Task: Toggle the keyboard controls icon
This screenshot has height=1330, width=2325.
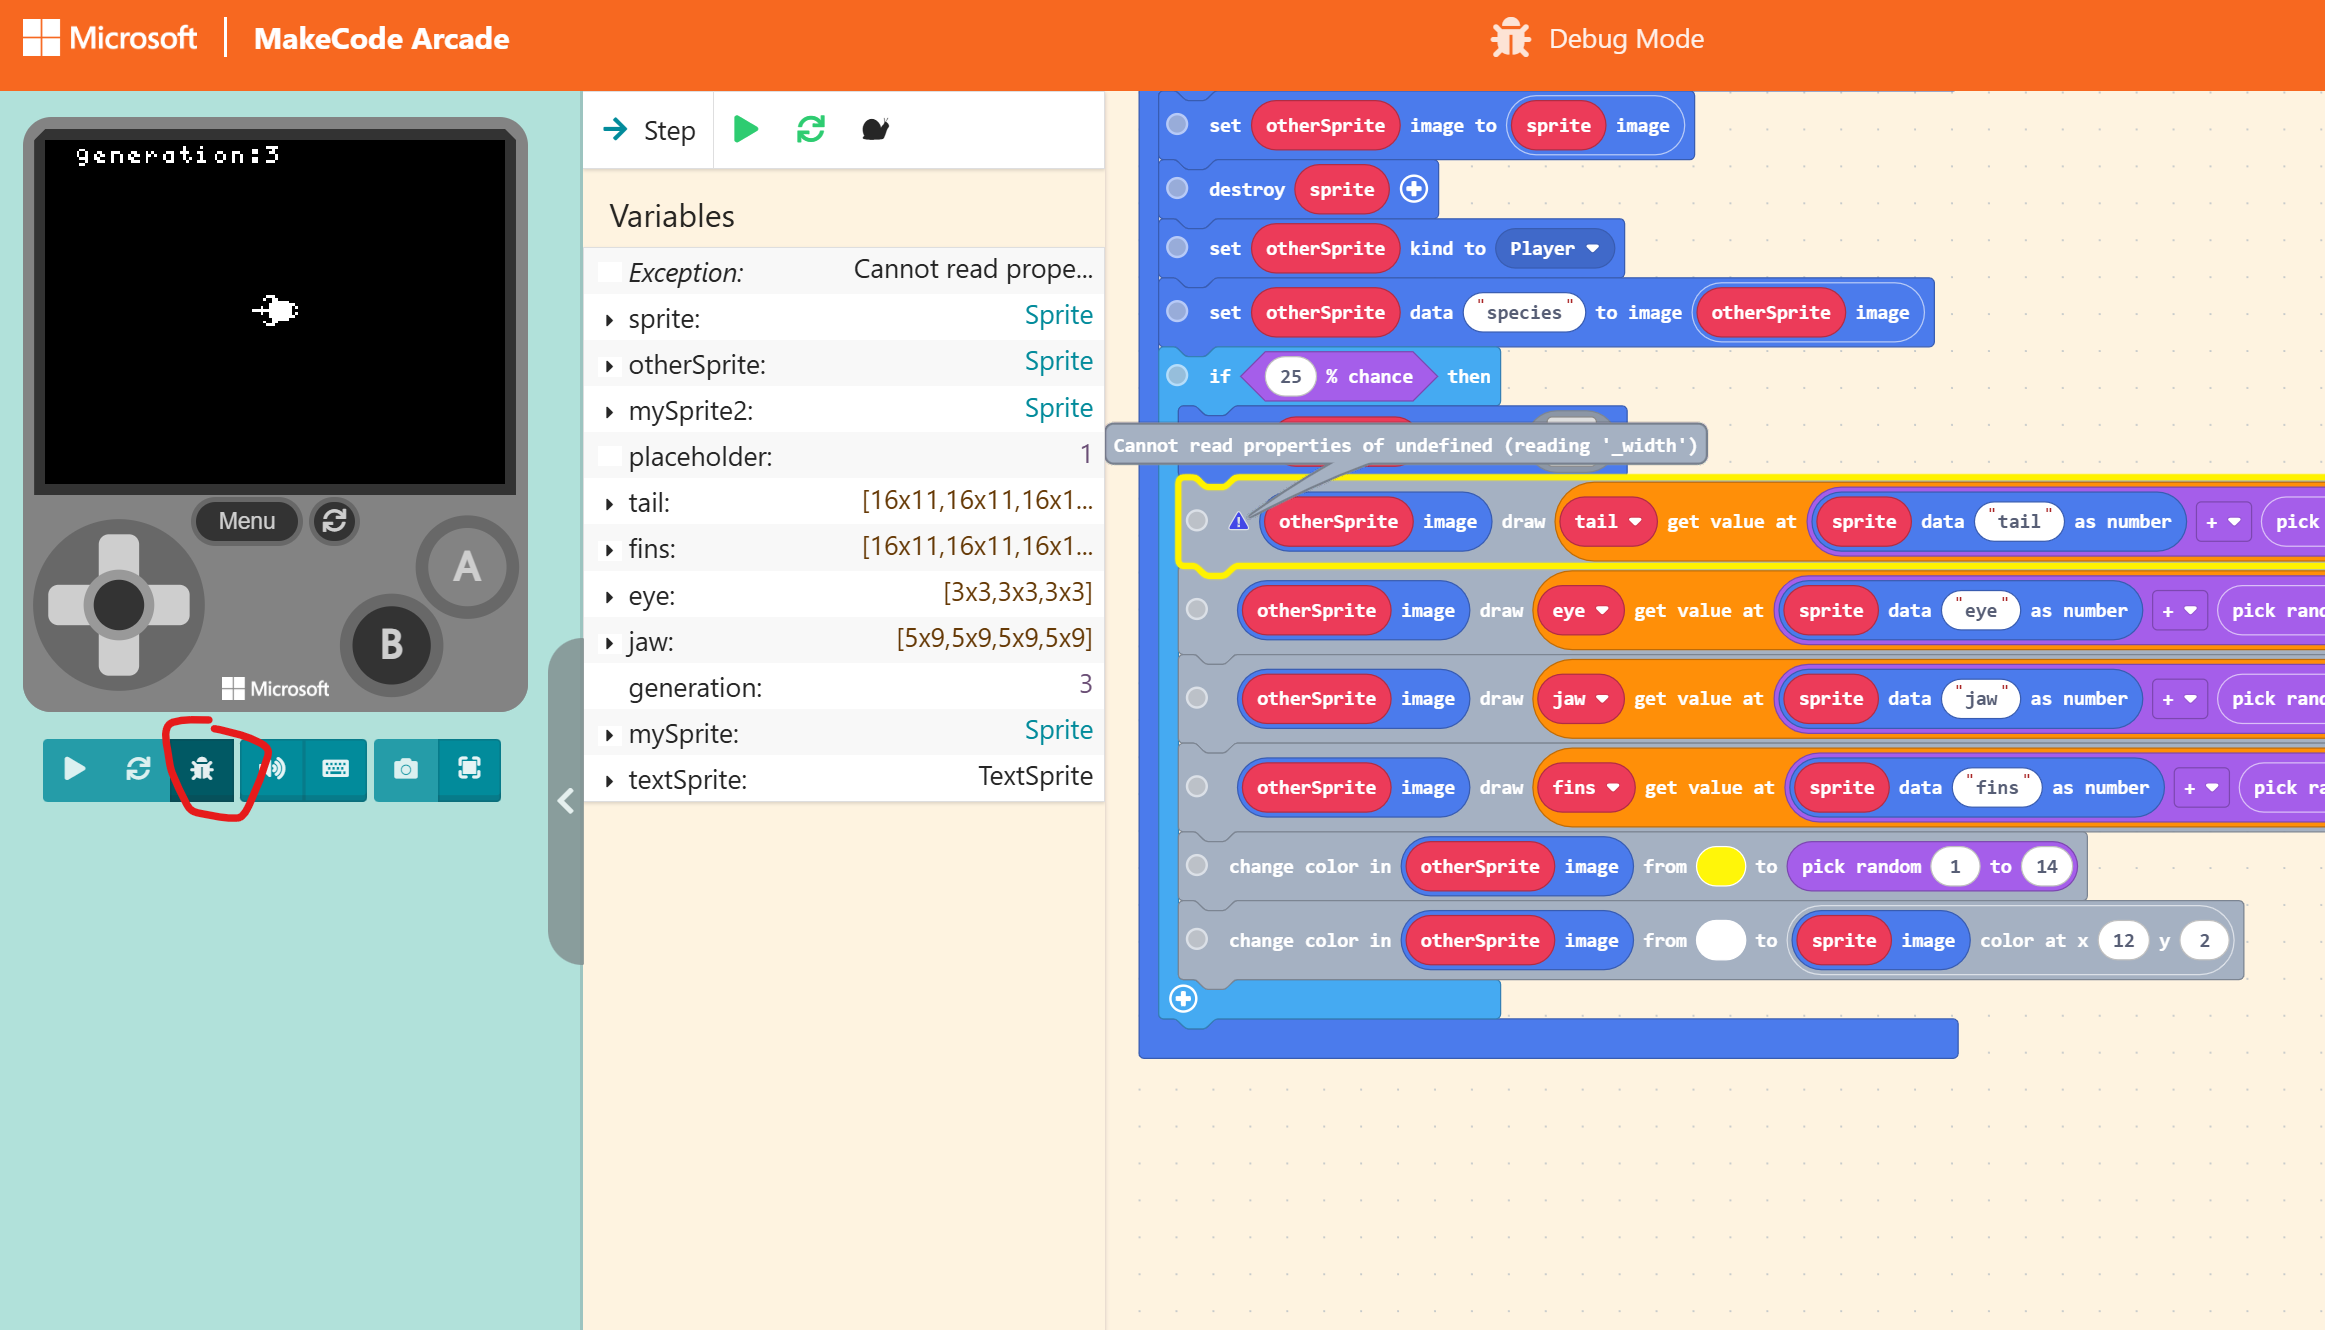Action: coord(335,769)
